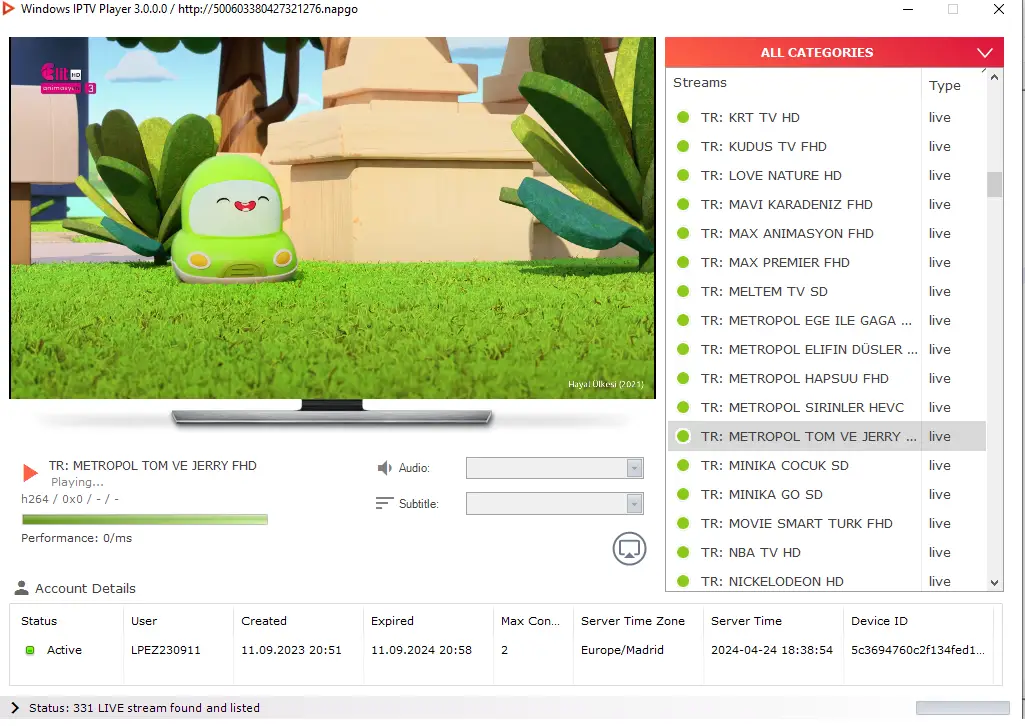1025x726 pixels.
Task: Click green dot next to TR: KRT TV HD
Action: click(x=683, y=117)
